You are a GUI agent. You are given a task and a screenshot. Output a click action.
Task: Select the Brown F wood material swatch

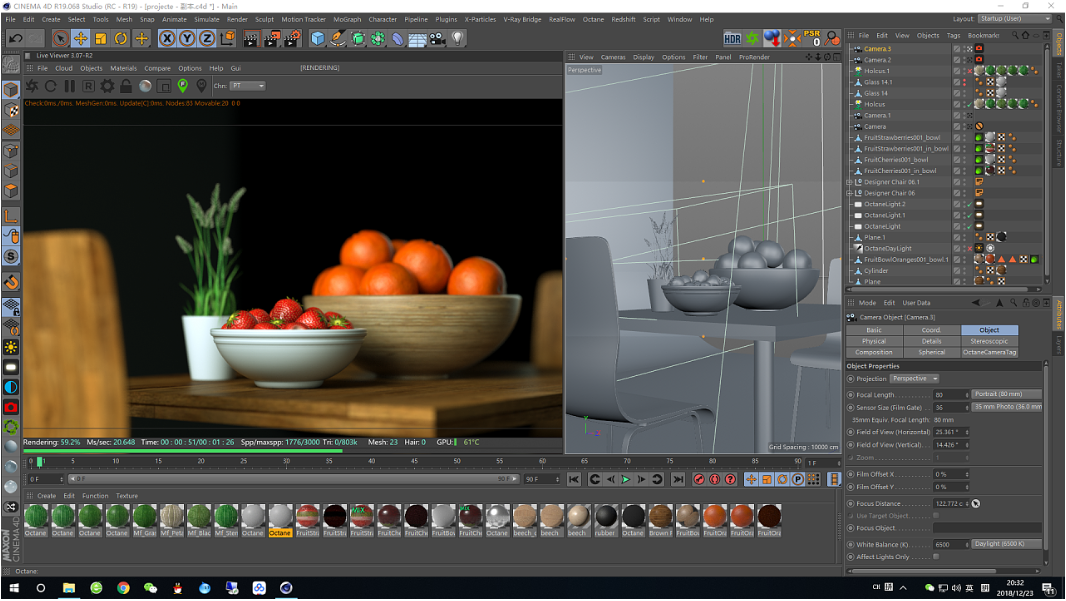(659, 520)
